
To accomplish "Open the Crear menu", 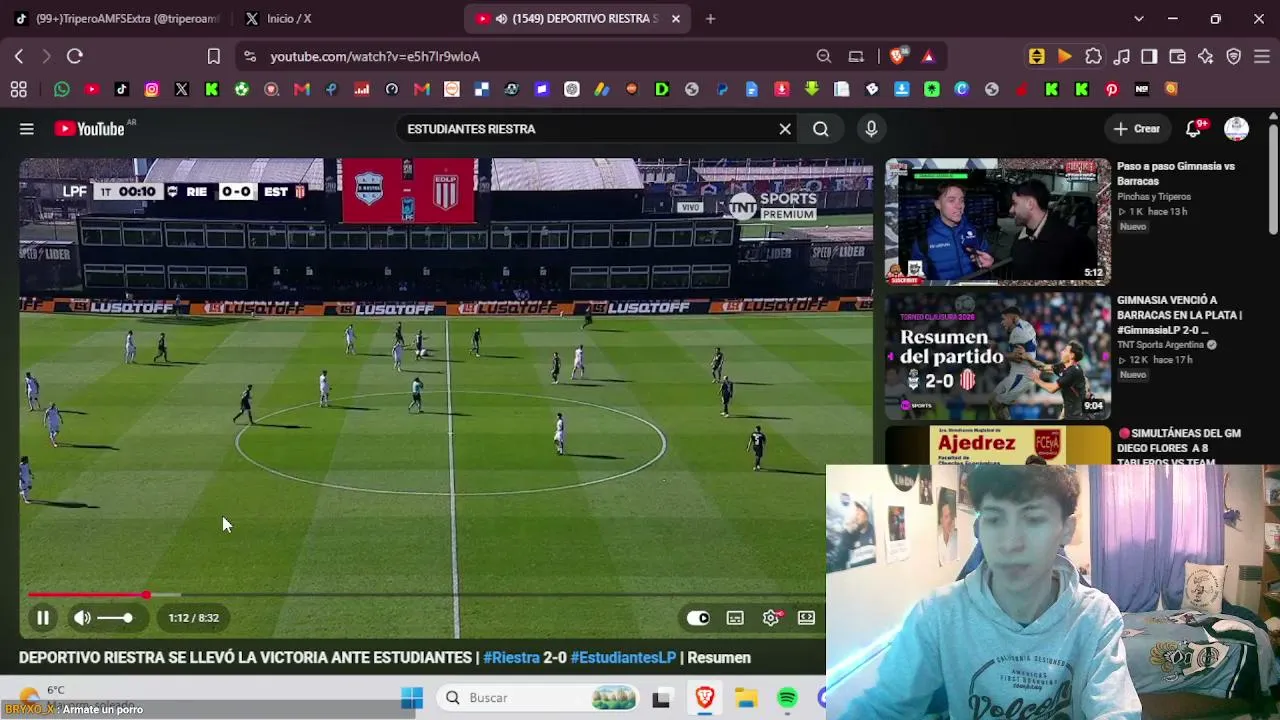I will tap(1137, 129).
